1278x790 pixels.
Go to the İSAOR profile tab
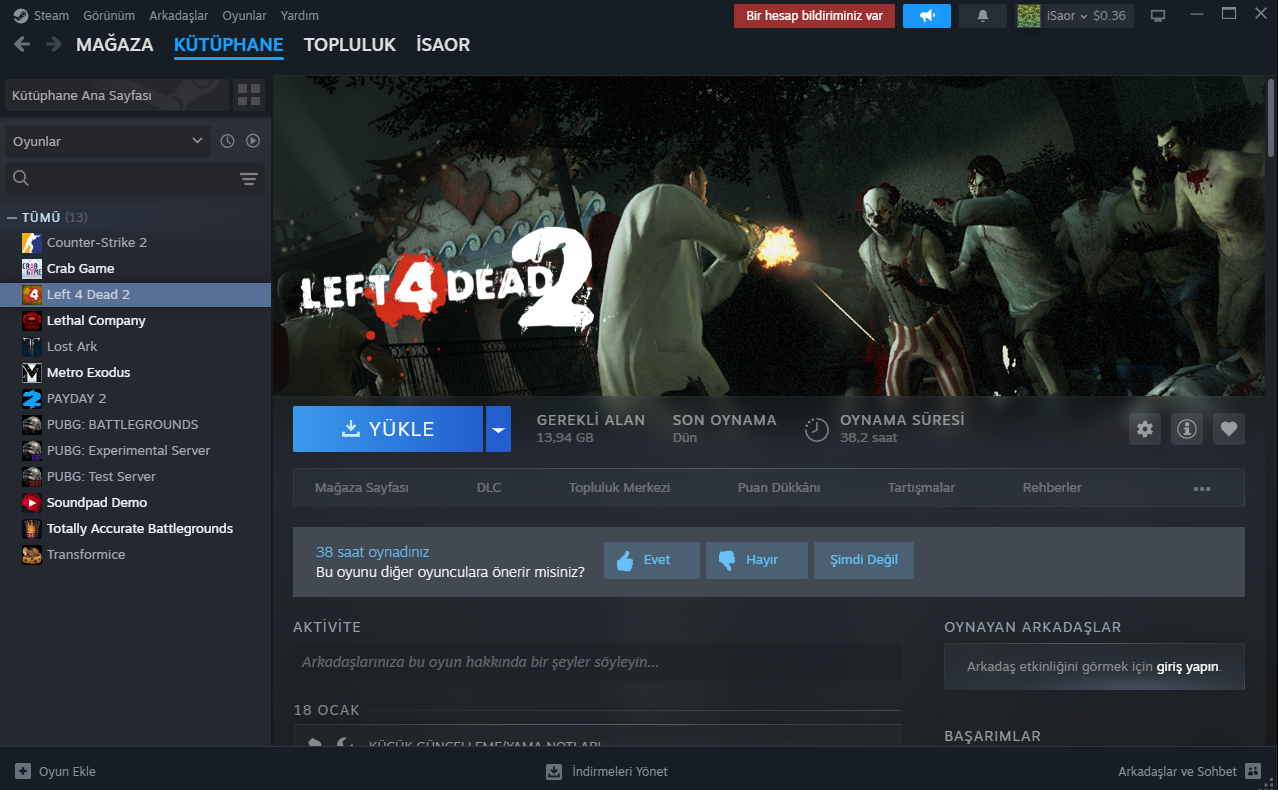(x=443, y=45)
